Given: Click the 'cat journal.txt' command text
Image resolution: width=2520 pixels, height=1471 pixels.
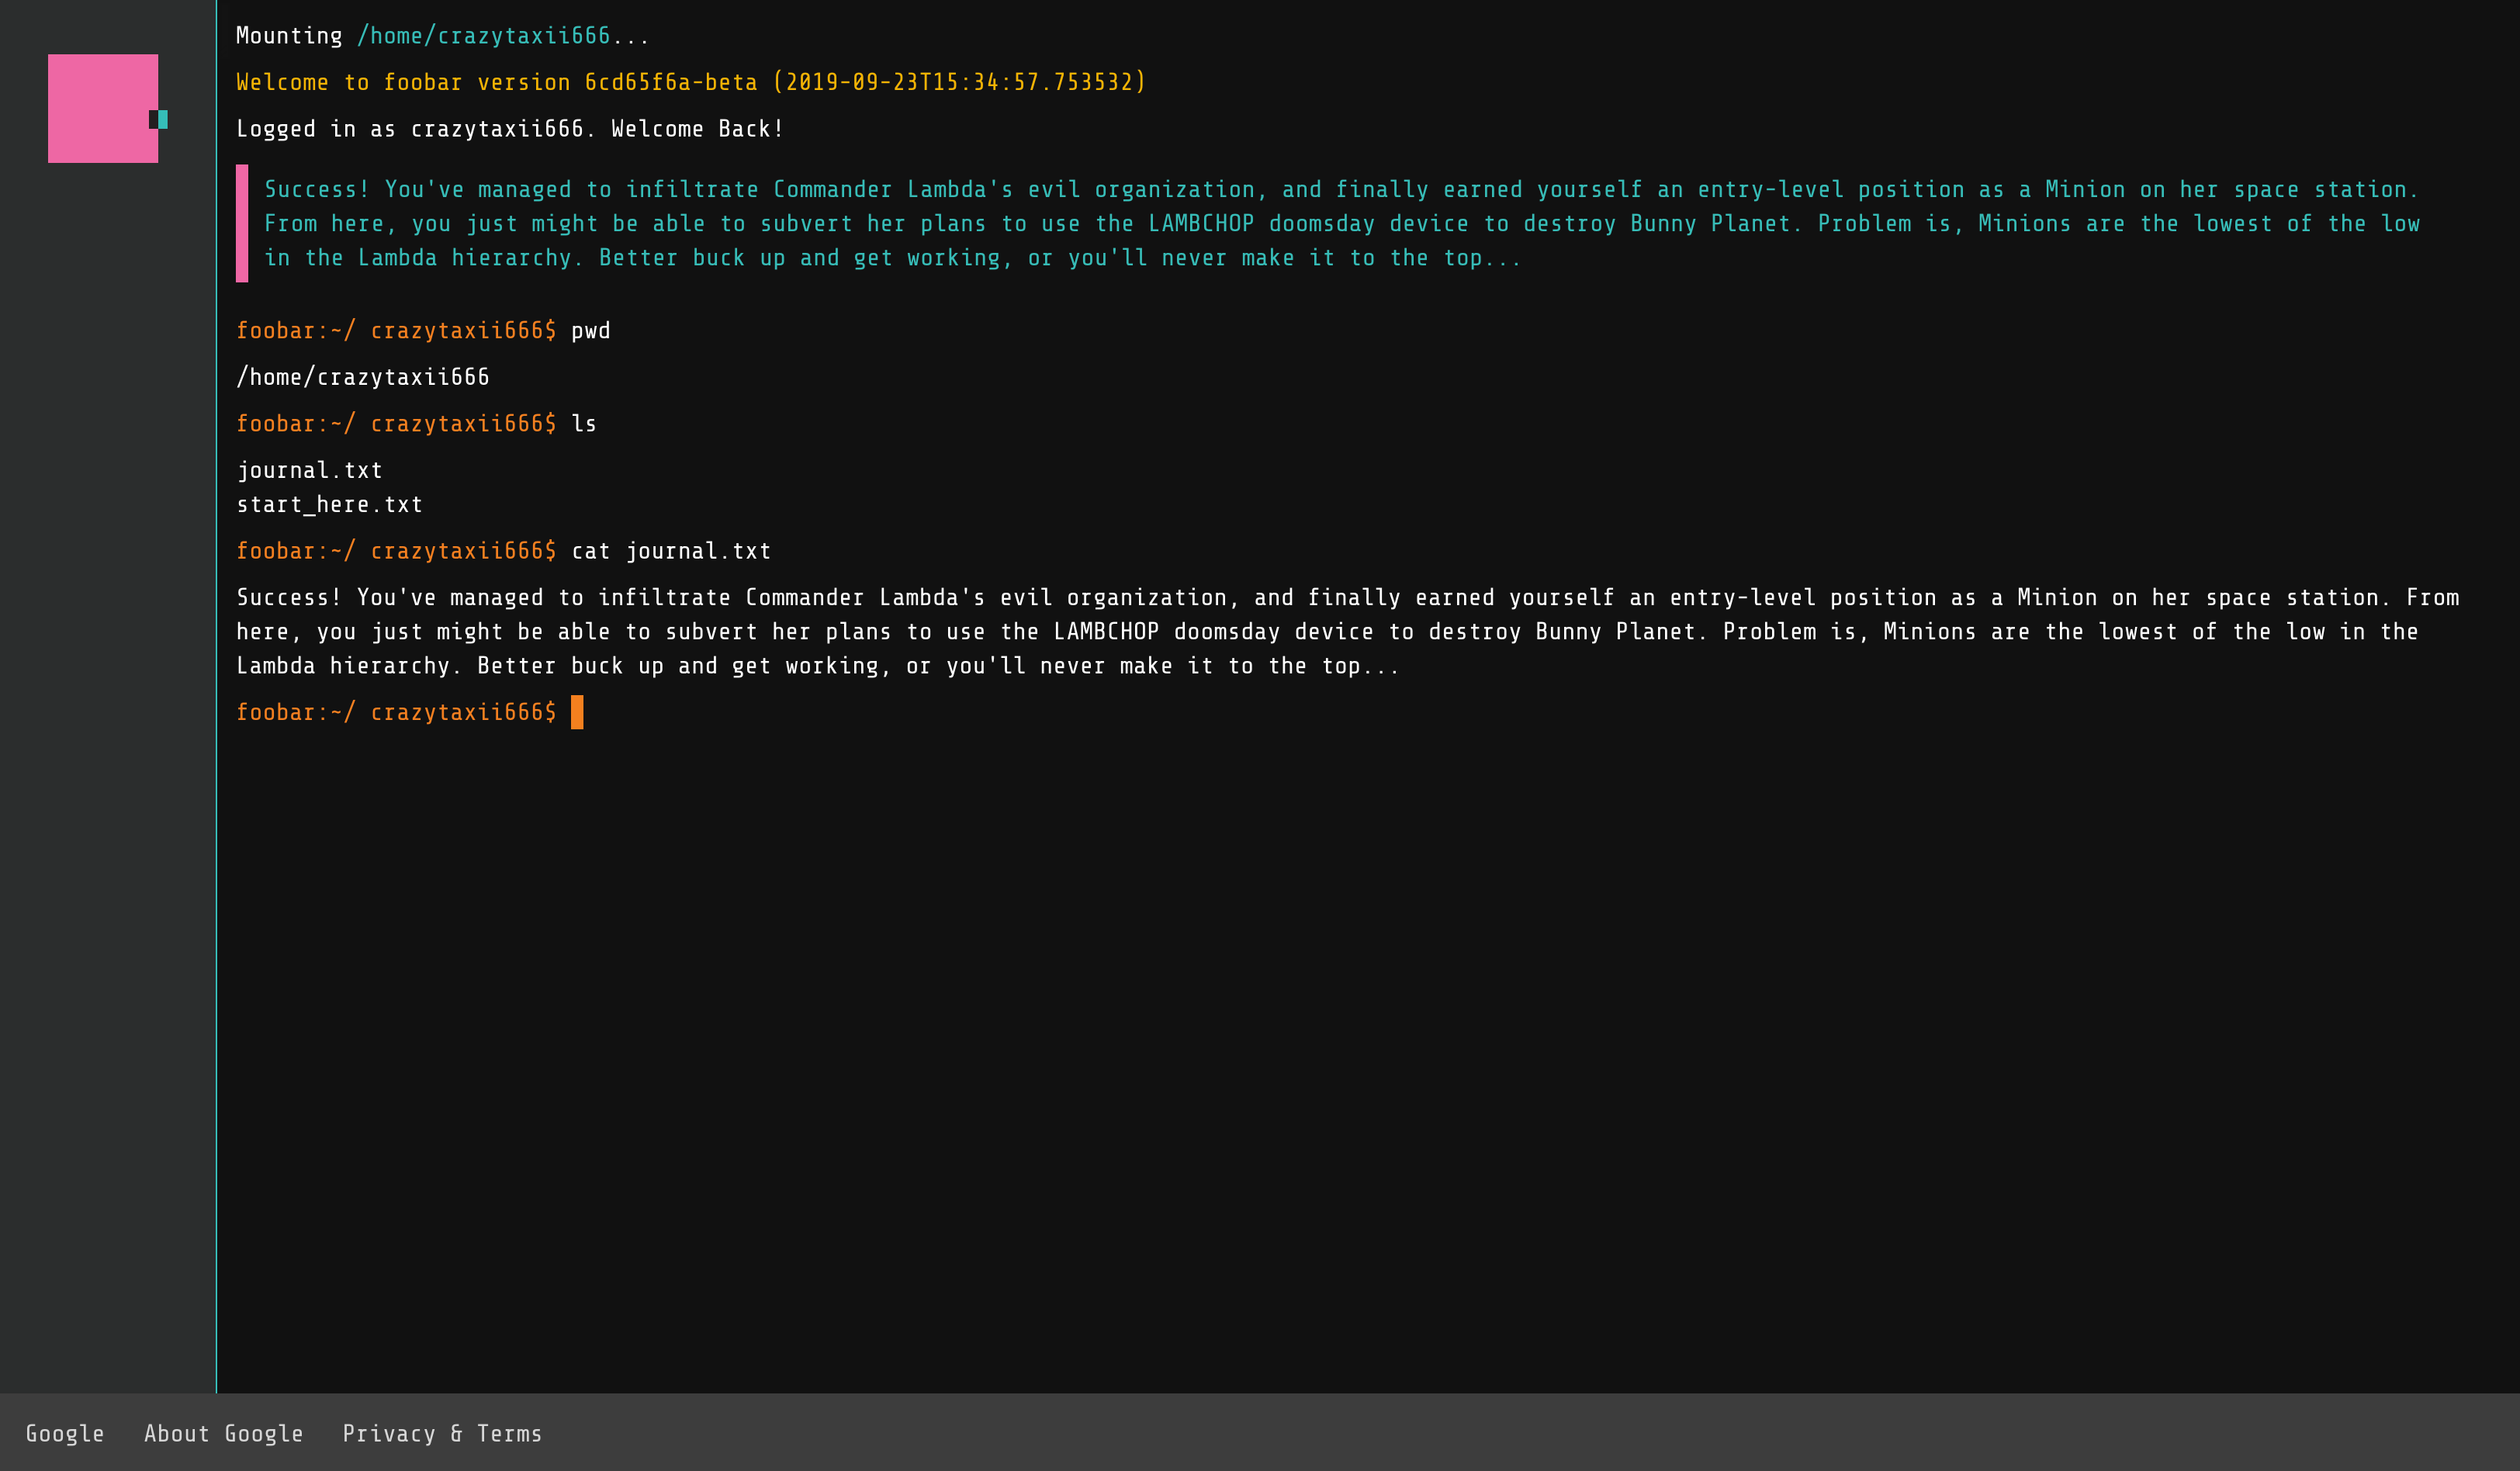Looking at the screenshot, I should click(x=671, y=551).
